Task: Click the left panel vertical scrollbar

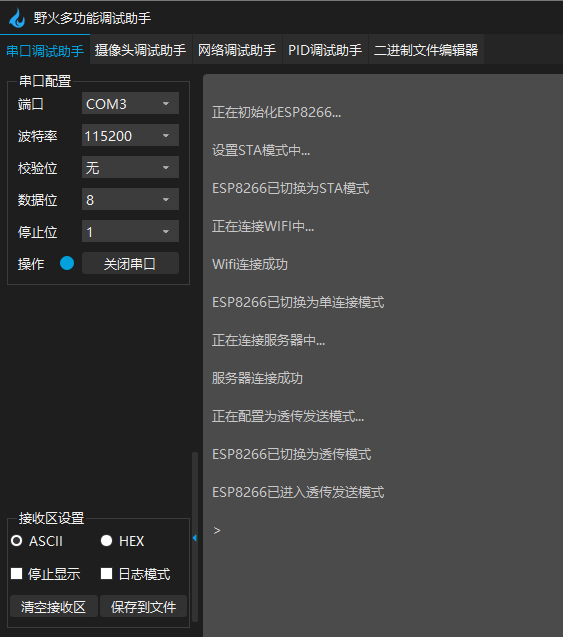Action: [195, 536]
